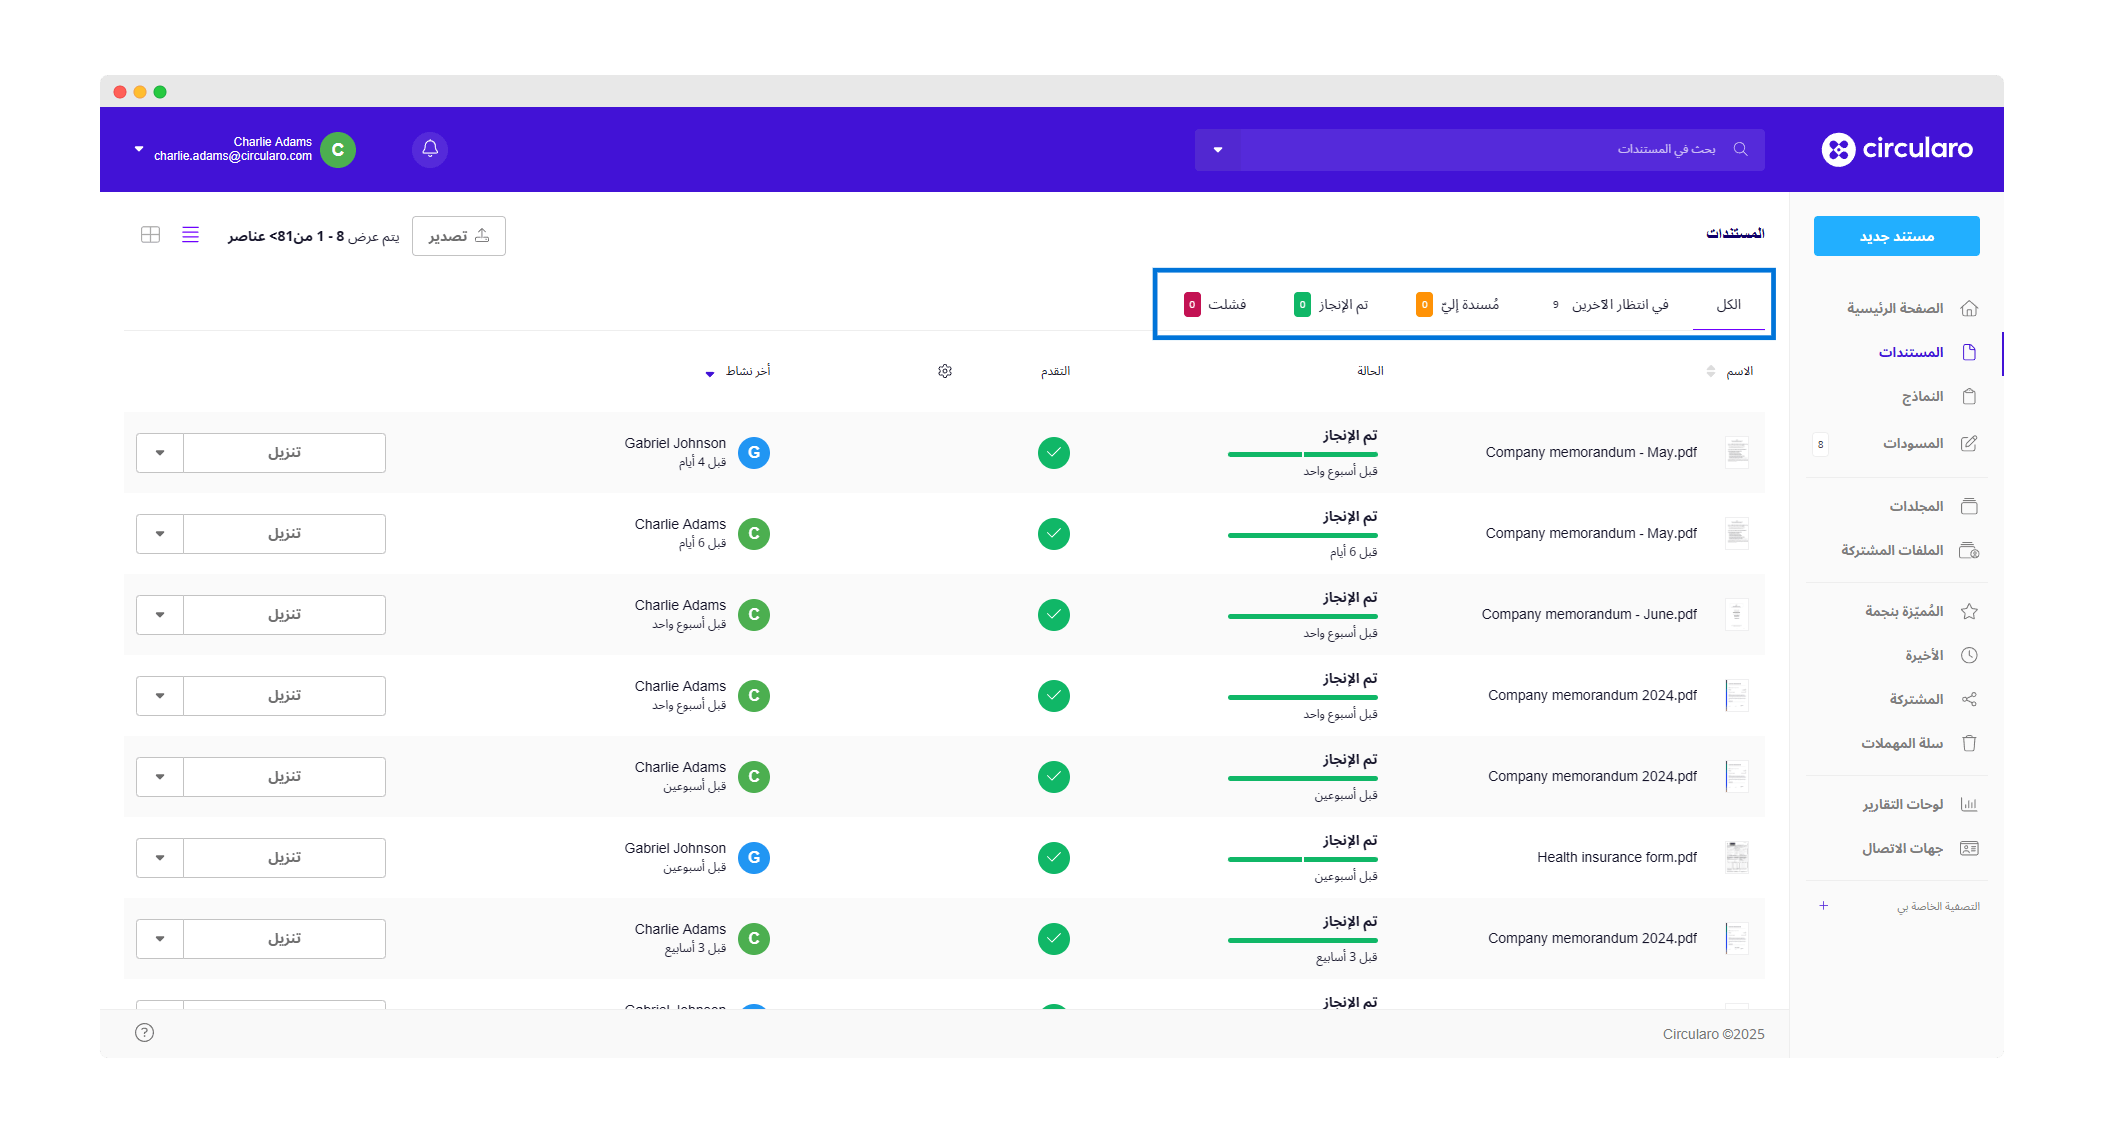Click the مستند جديد button

tap(1896, 235)
